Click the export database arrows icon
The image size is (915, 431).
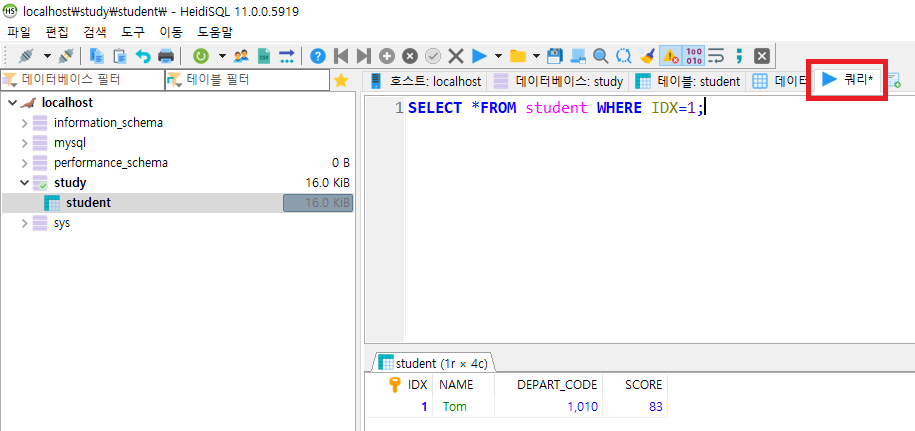click(287, 56)
